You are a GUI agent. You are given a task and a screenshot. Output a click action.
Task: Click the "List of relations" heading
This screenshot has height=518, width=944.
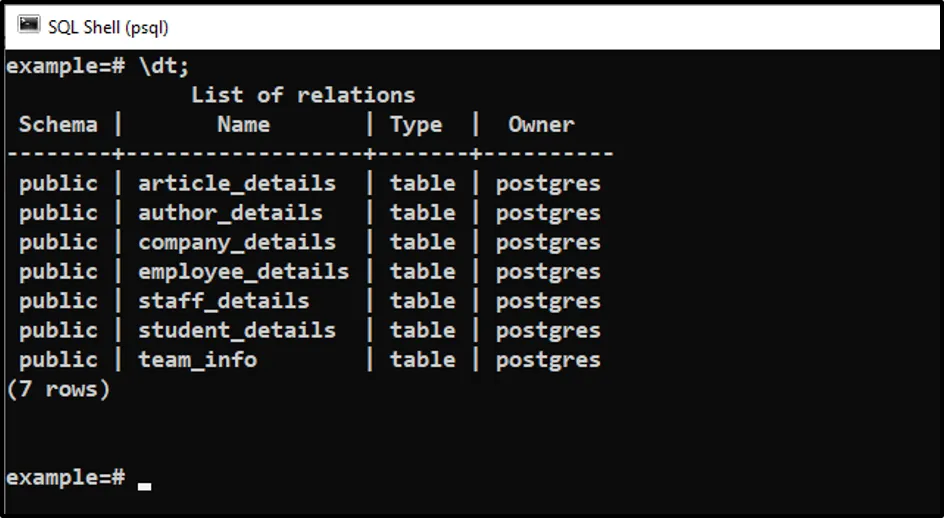[303, 95]
